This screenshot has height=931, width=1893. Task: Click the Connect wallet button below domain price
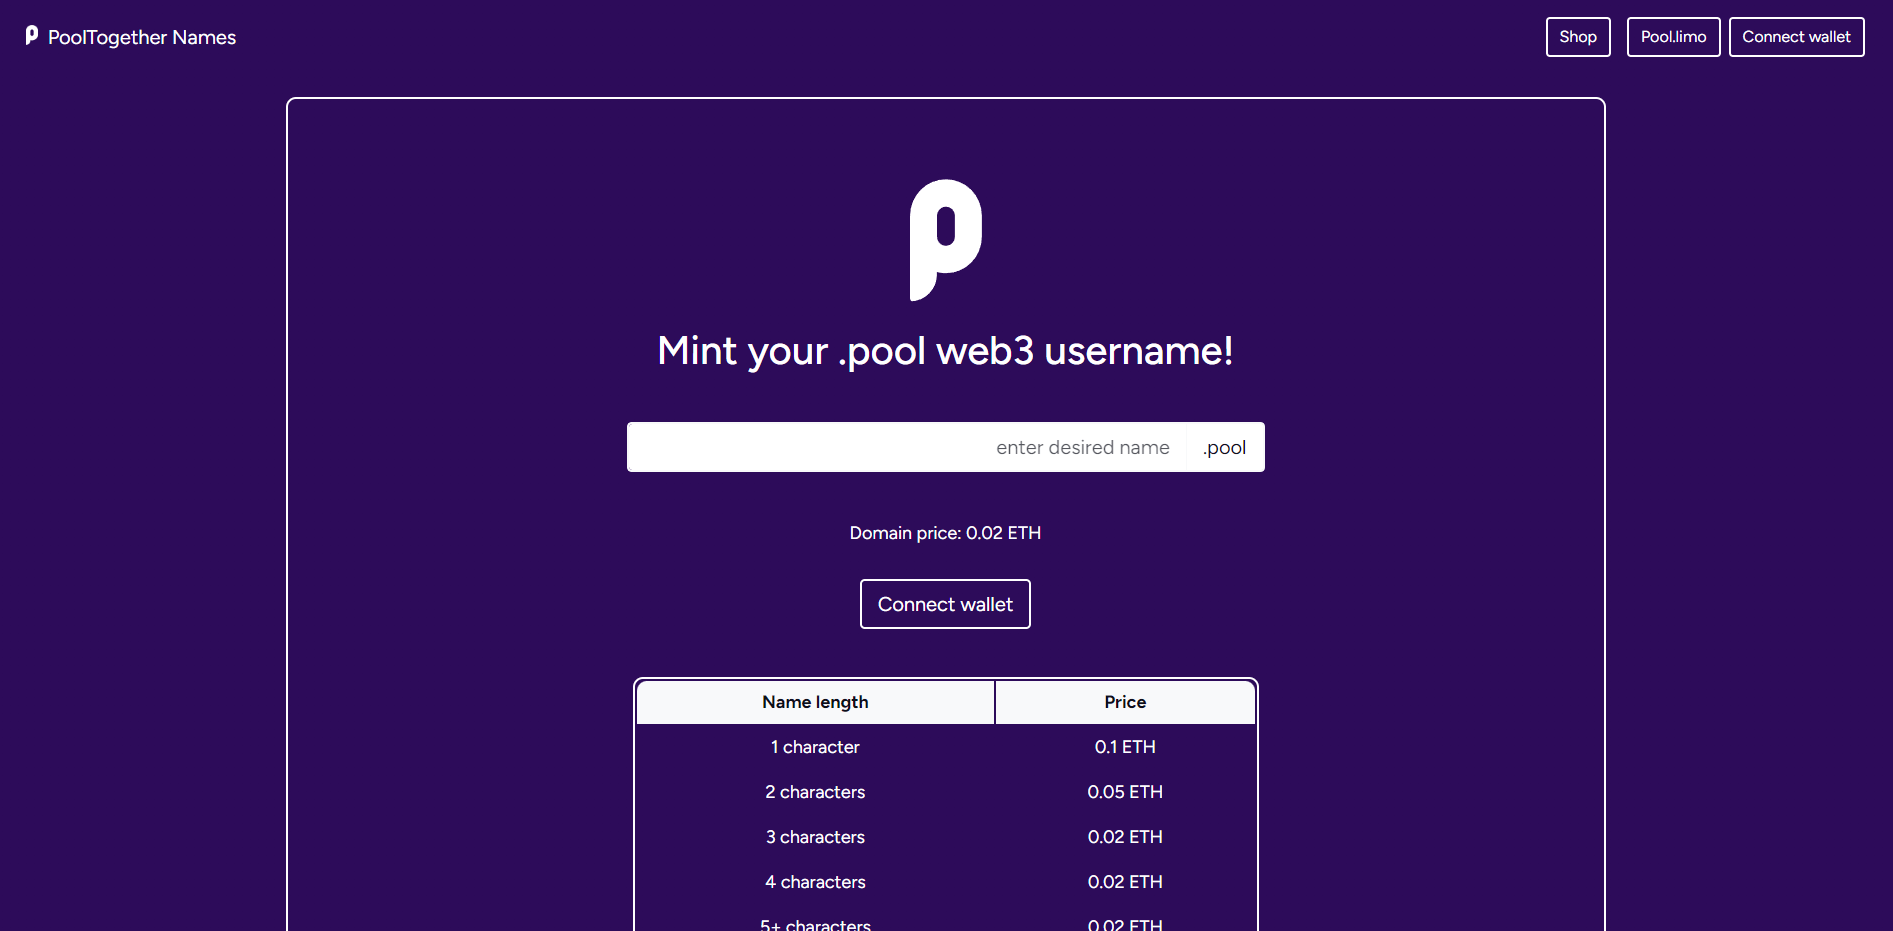pos(945,604)
